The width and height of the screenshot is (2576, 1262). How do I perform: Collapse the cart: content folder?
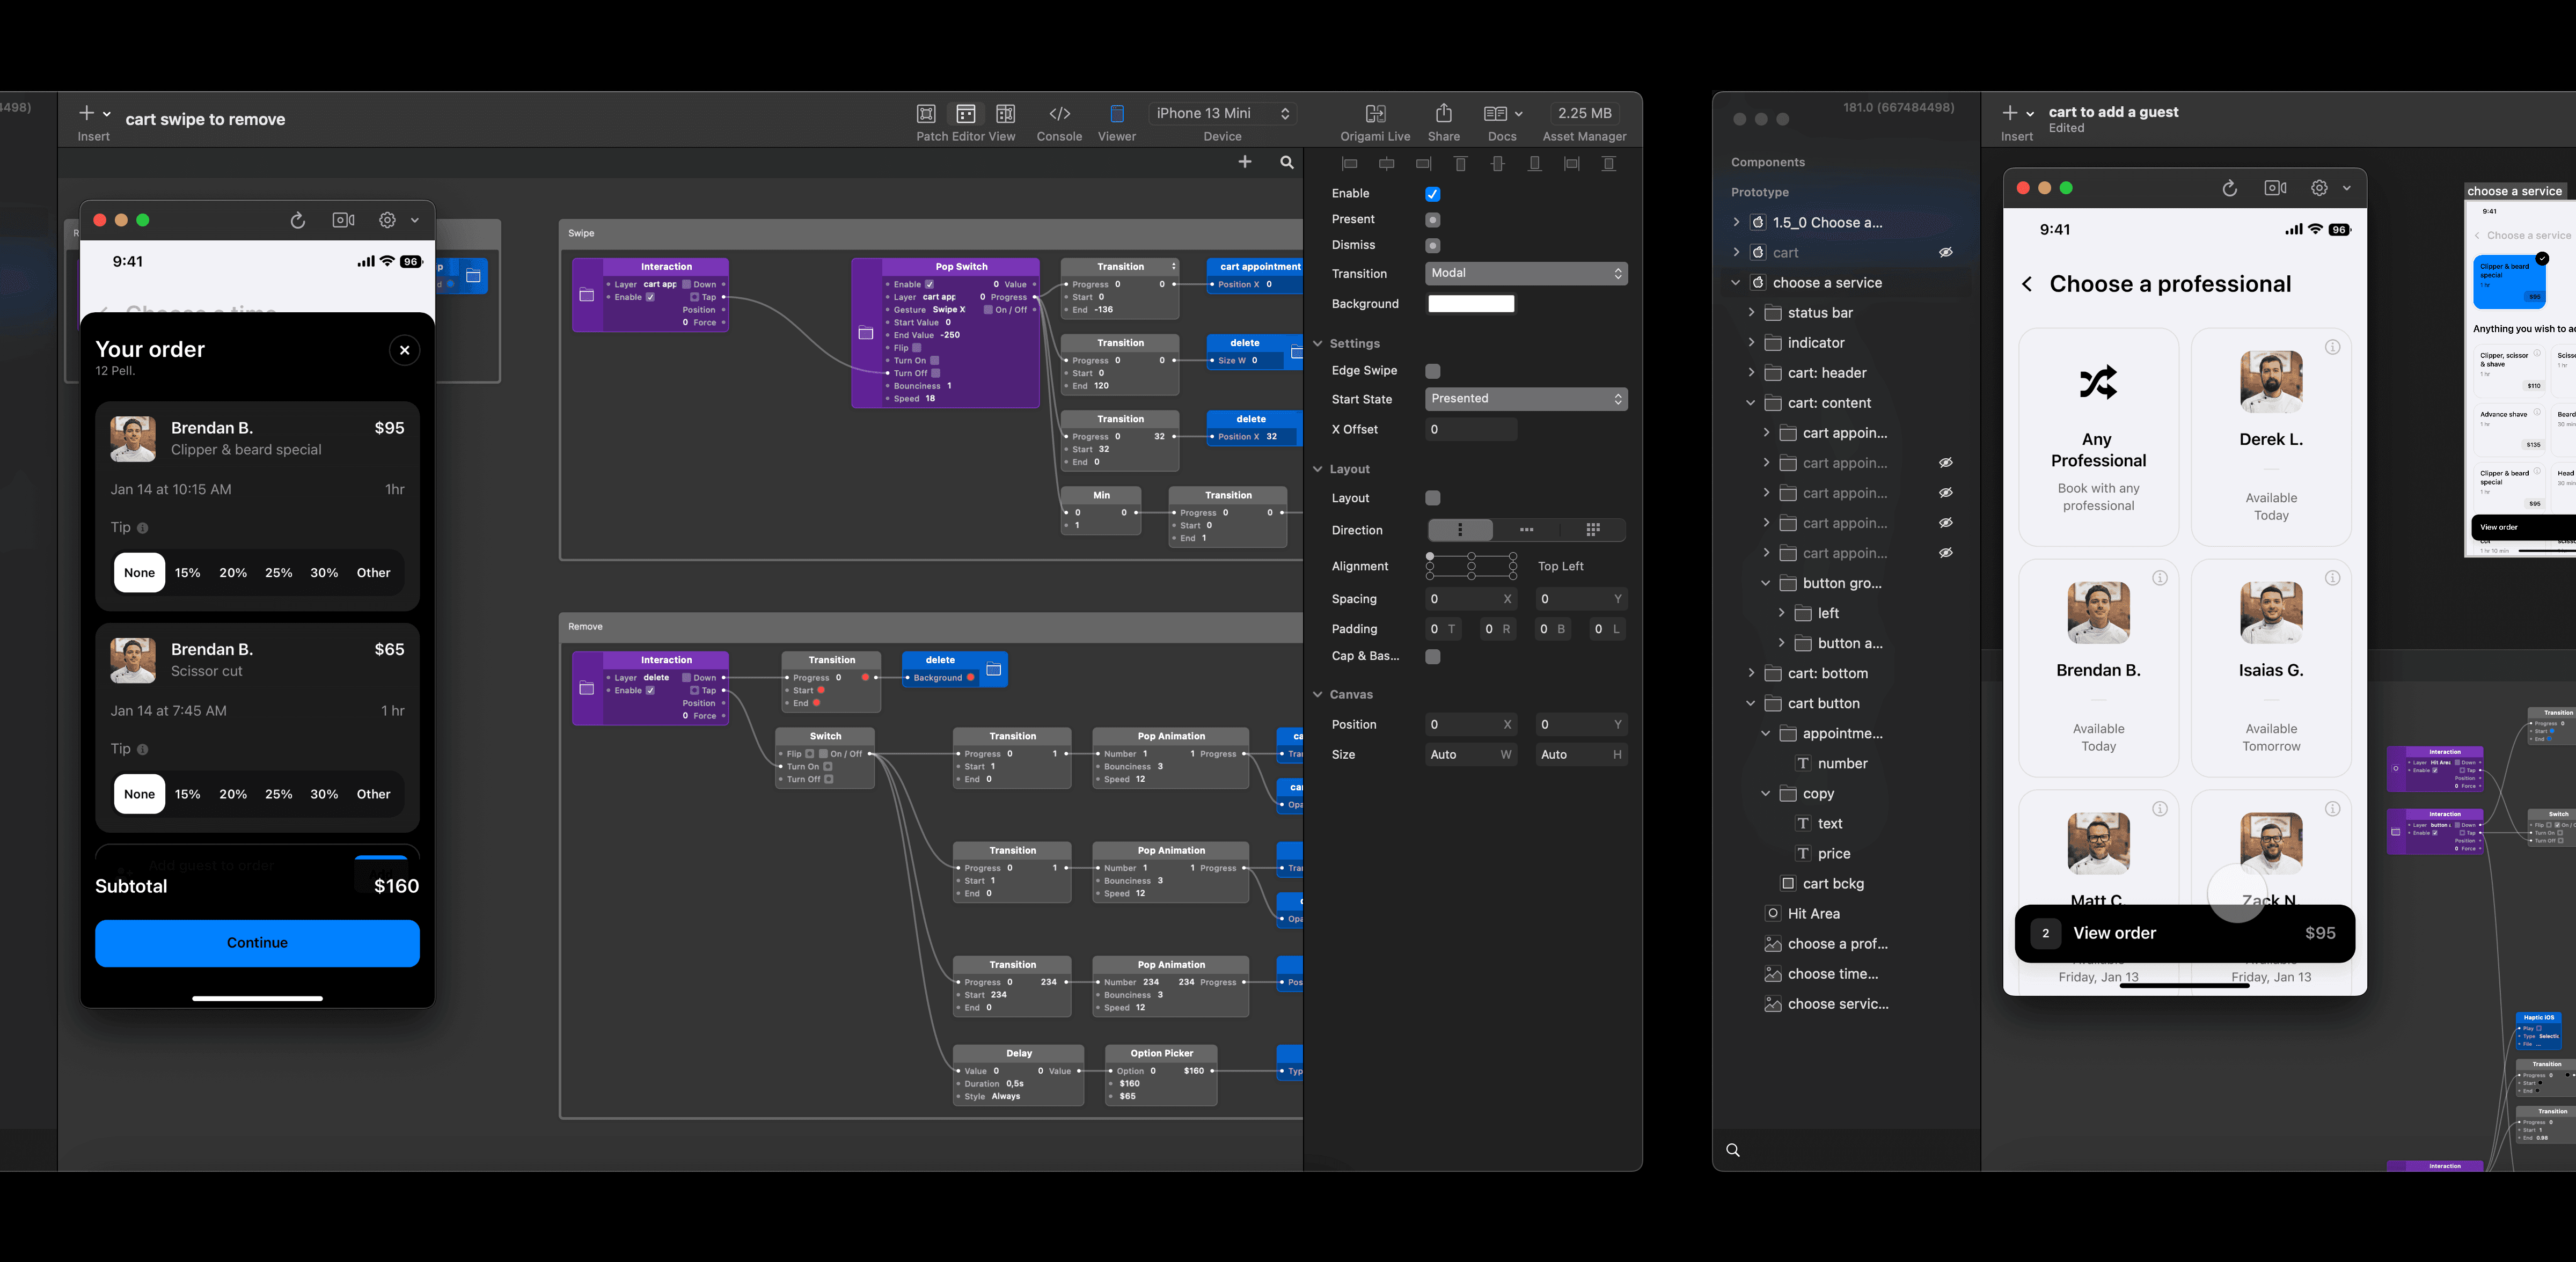pos(1750,403)
